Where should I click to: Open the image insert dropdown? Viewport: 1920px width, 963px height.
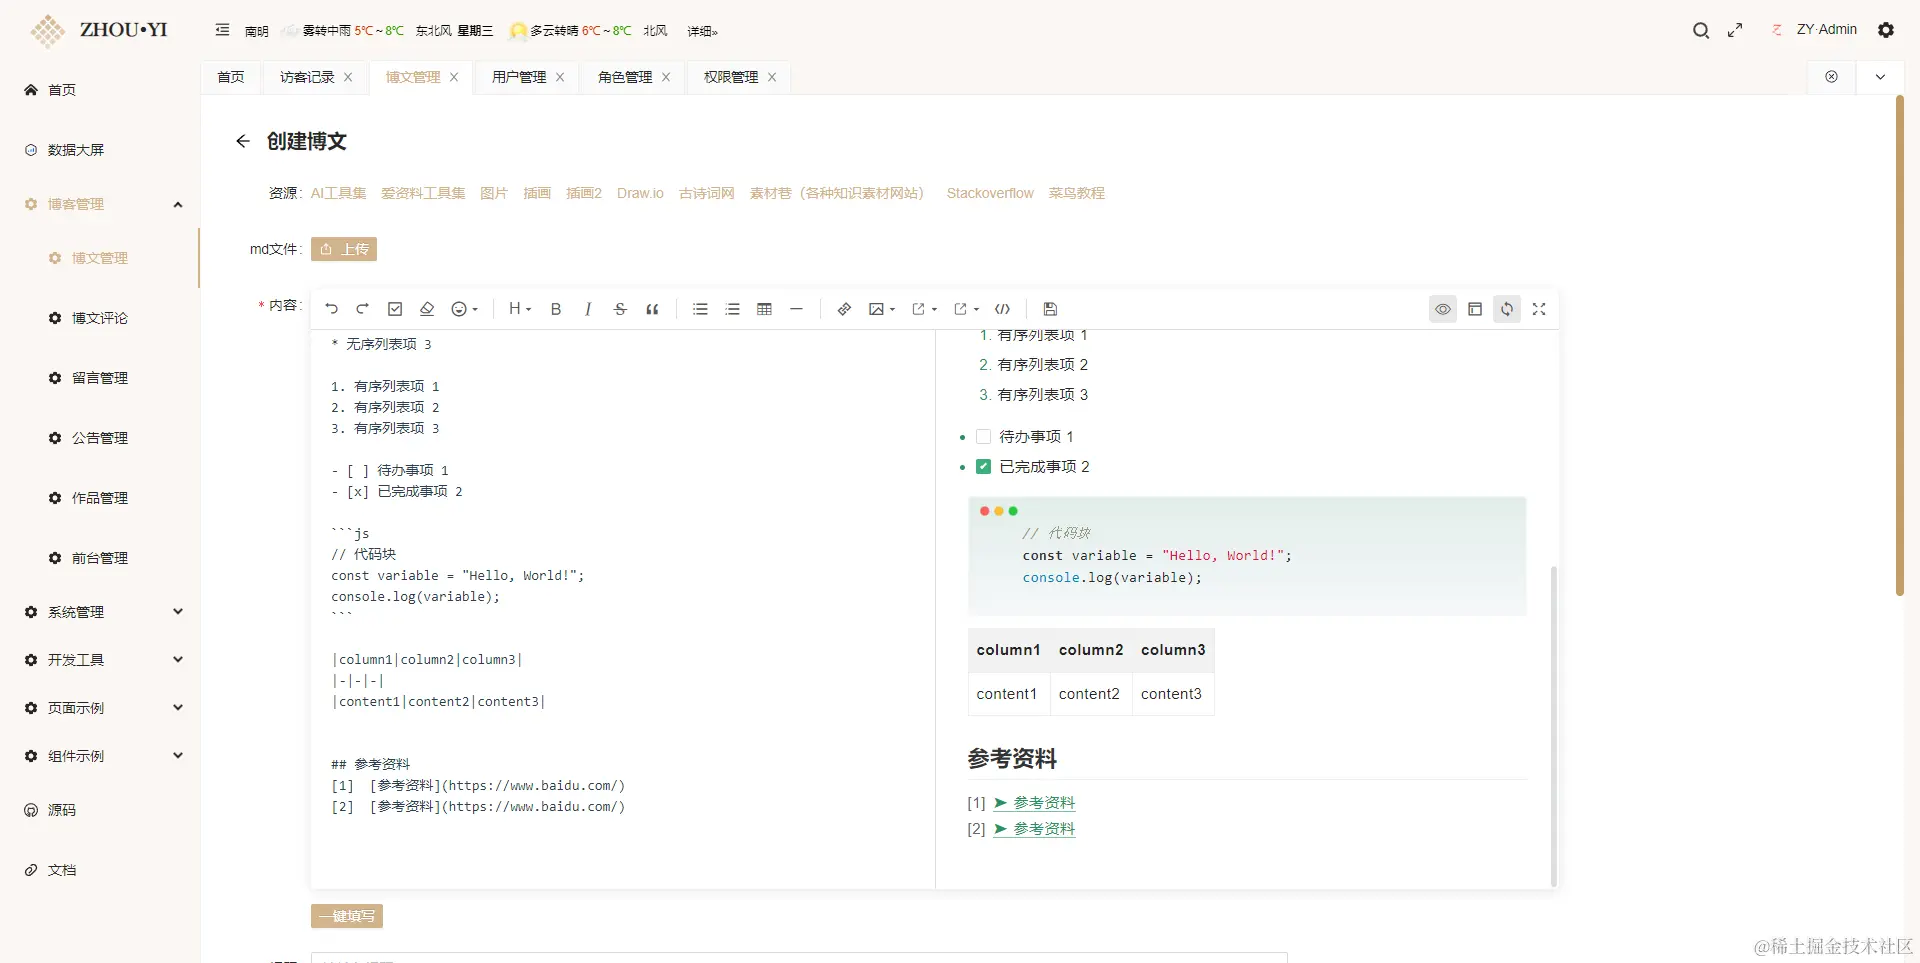(x=882, y=309)
